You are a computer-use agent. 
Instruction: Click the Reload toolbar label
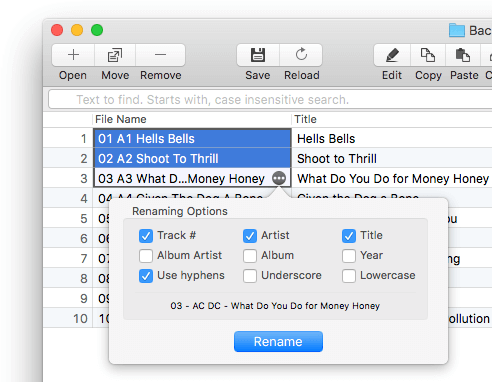pyautogui.click(x=302, y=75)
